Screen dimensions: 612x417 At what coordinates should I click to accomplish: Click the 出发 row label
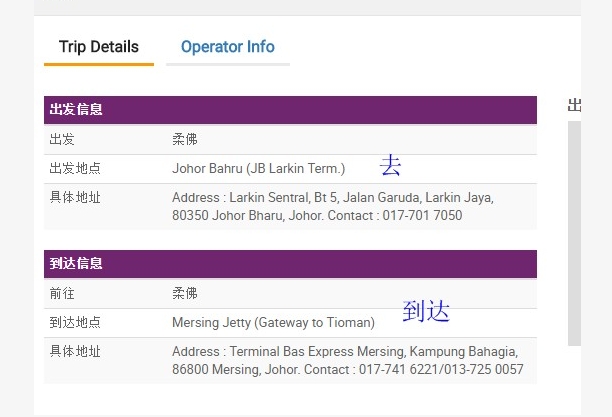pos(62,140)
